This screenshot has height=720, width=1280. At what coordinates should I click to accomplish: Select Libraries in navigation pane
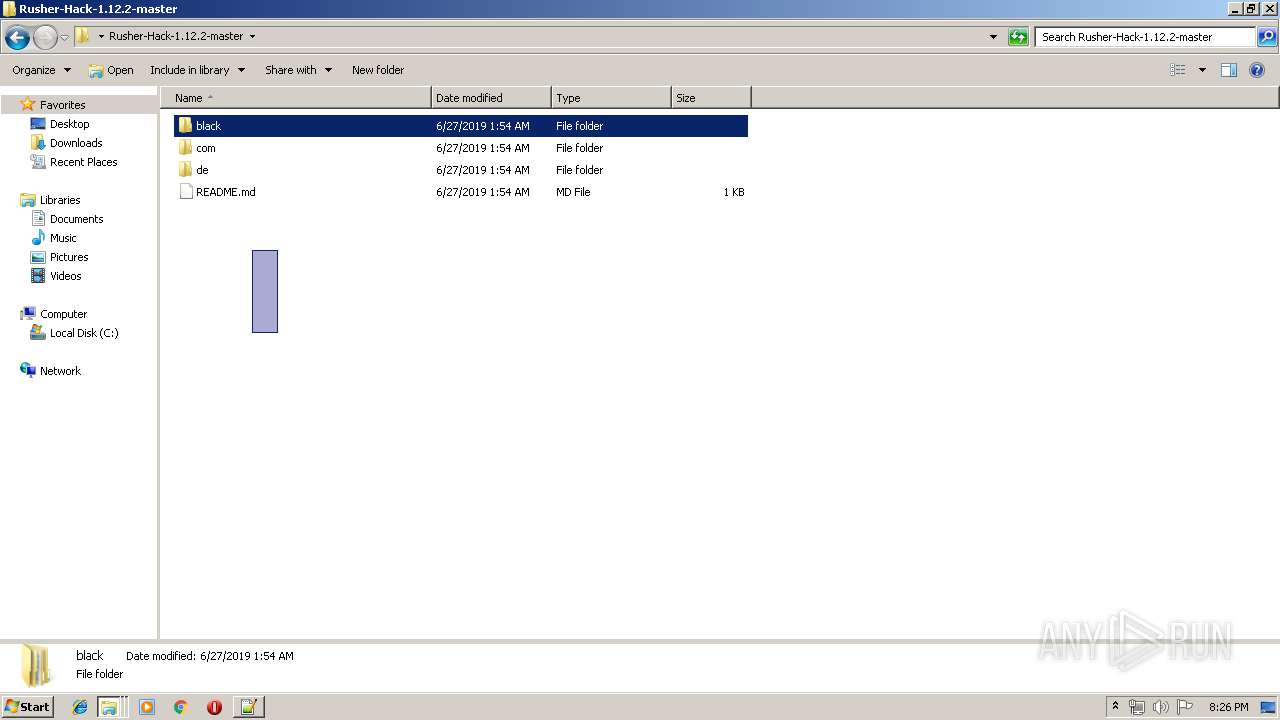60,200
